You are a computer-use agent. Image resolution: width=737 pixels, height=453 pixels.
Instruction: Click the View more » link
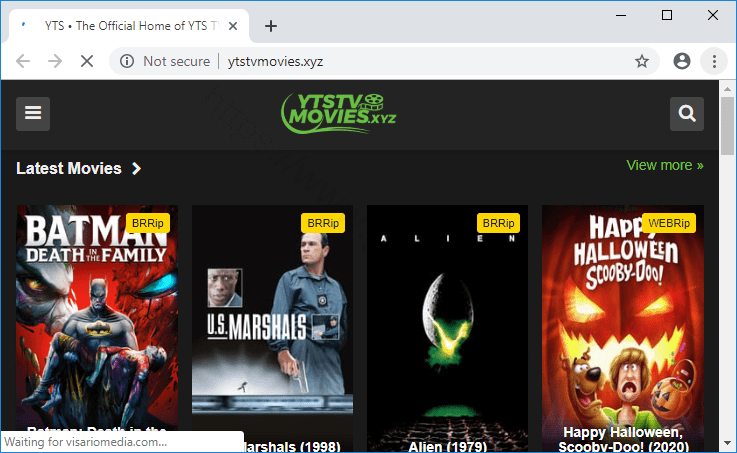665,165
